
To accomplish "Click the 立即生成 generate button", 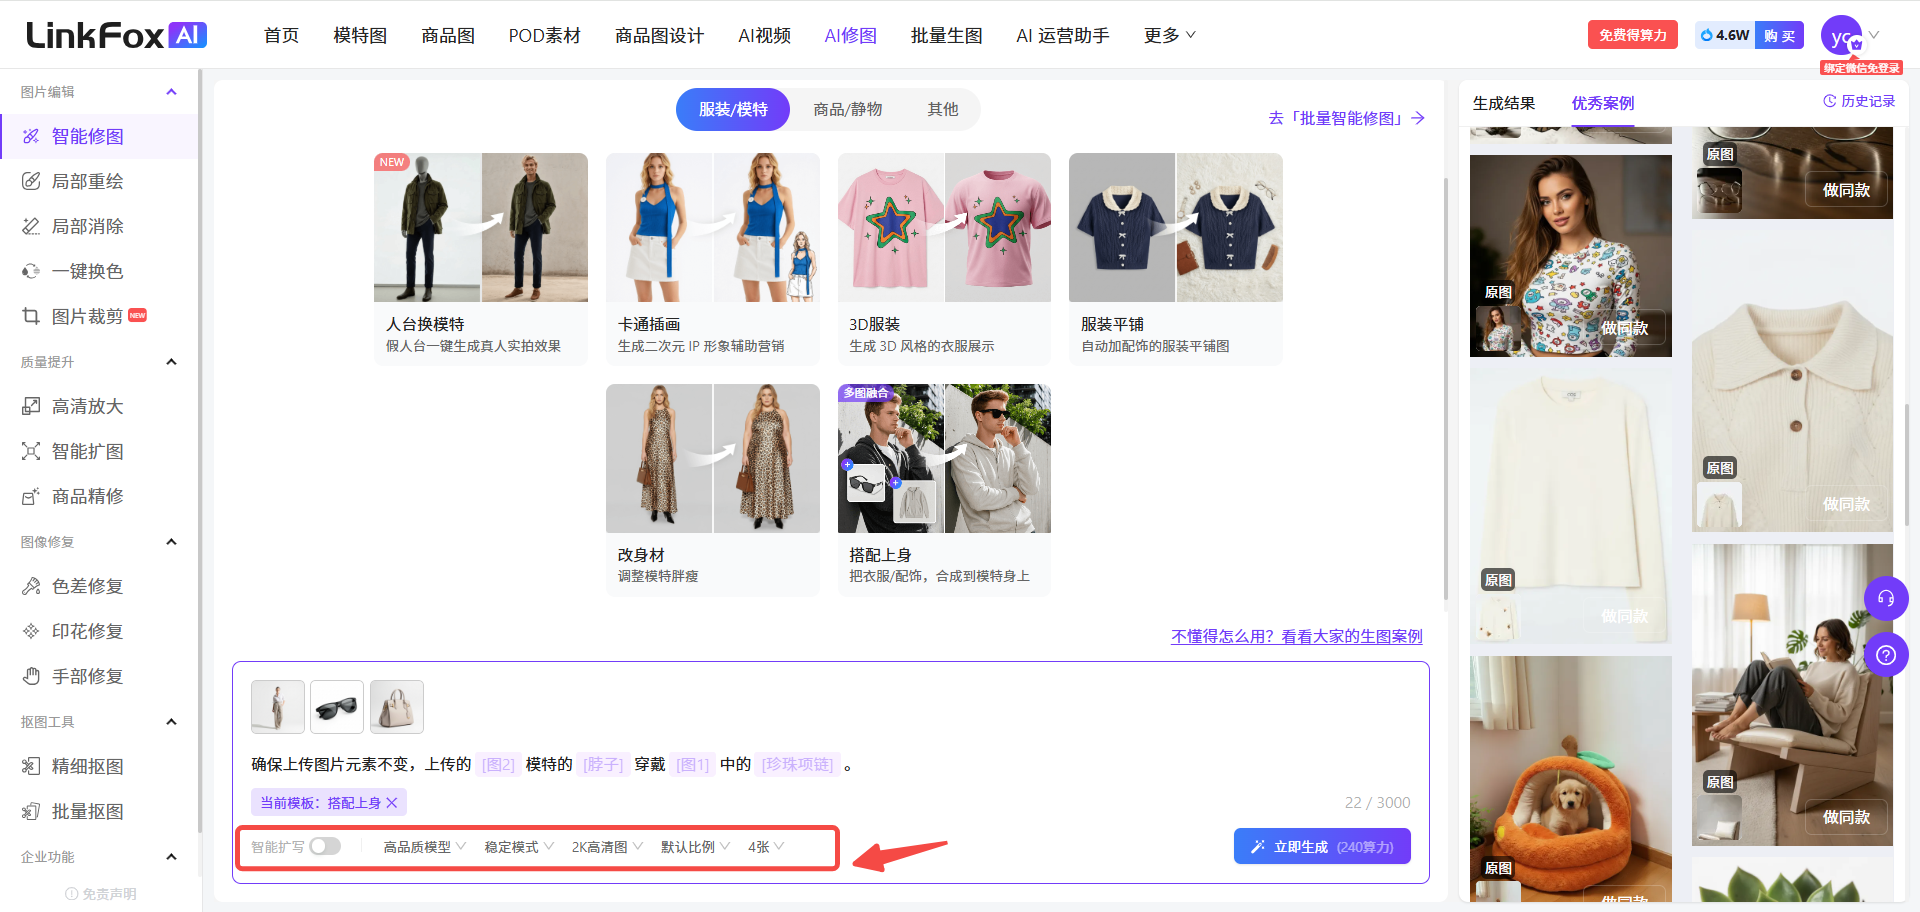I will [x=1322, y=846].
